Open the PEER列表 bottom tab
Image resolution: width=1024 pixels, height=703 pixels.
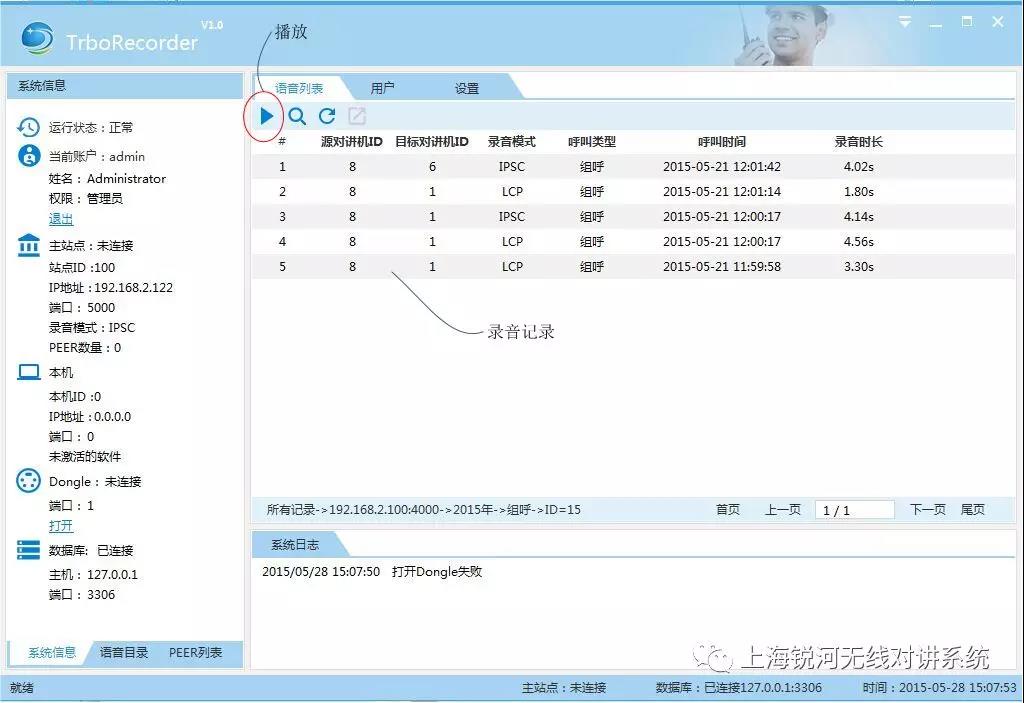point(195,653)
